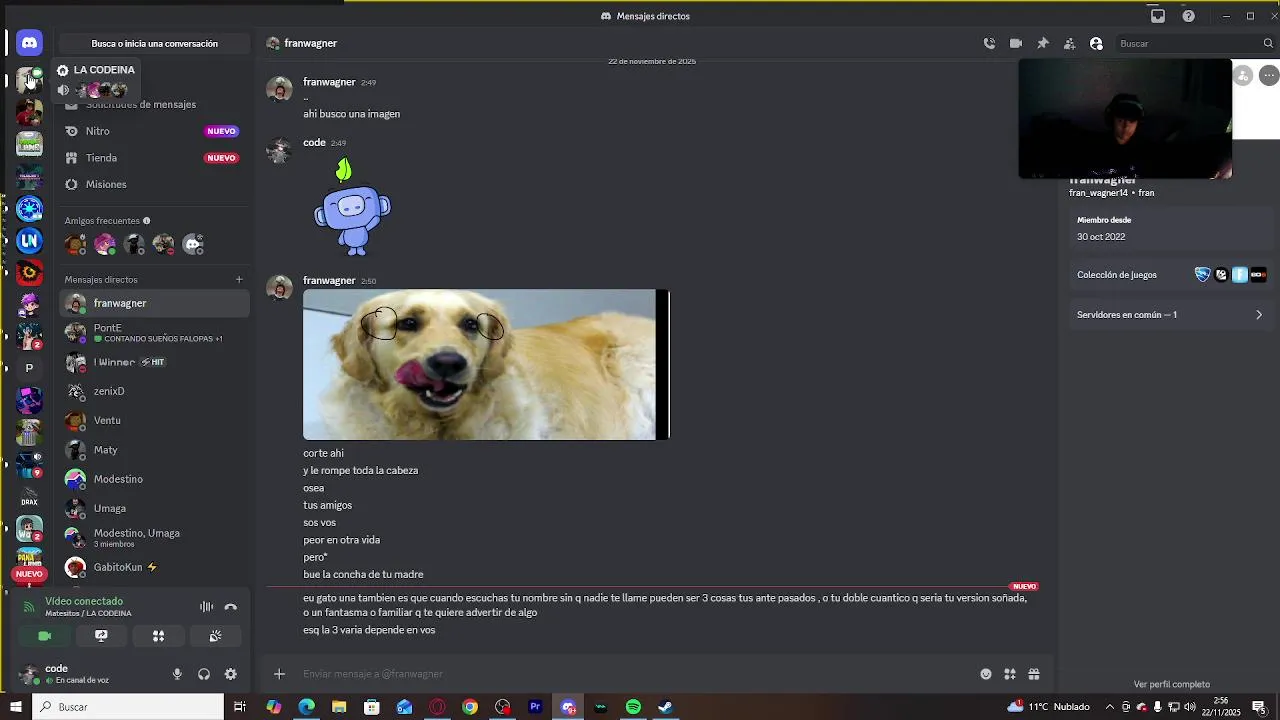Open Premiere Pro from the taskbar
This screenshot has height=720, width=1280.
pos(535,707)
